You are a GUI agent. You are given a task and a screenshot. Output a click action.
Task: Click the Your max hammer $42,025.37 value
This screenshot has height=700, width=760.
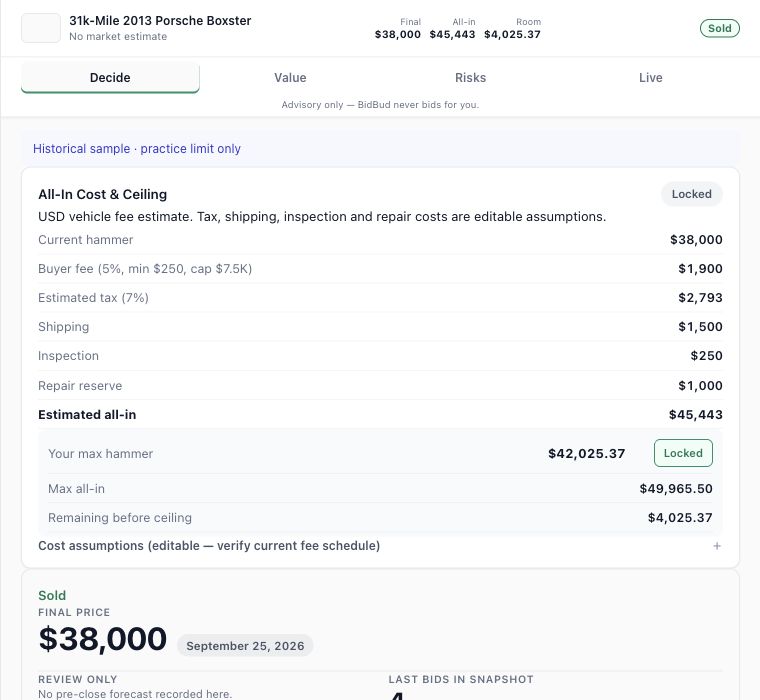(x=586, y=454)
